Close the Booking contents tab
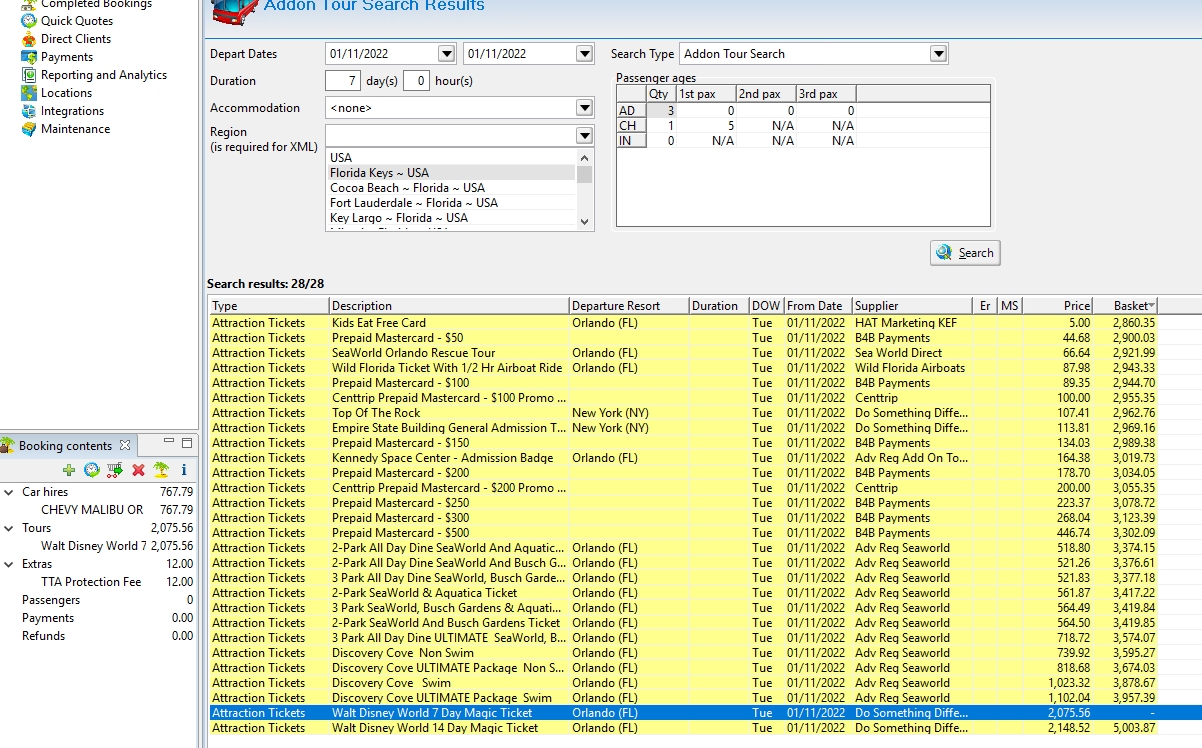Viewport: 1202px width, 748px height. pyautogui.click(x=125, y=446)
